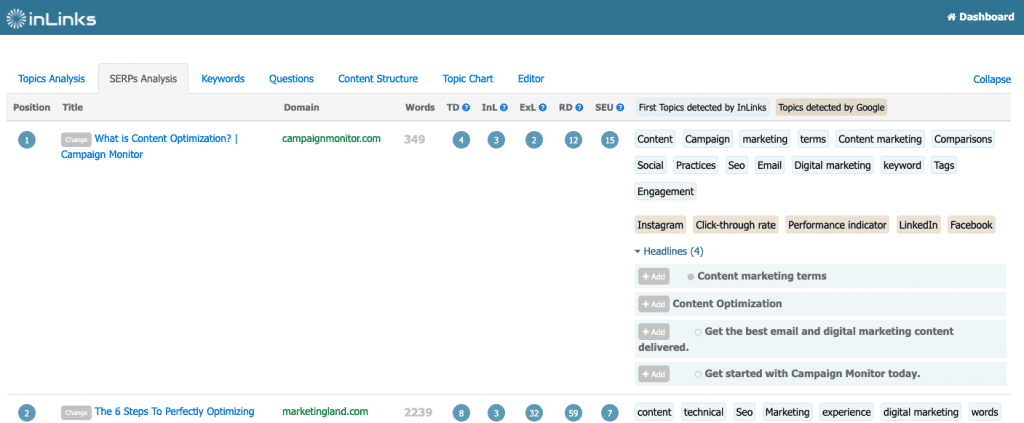Click the Email topic tag
The width and height of the screenshot is (1024, 423).
(x=769, y=166)
